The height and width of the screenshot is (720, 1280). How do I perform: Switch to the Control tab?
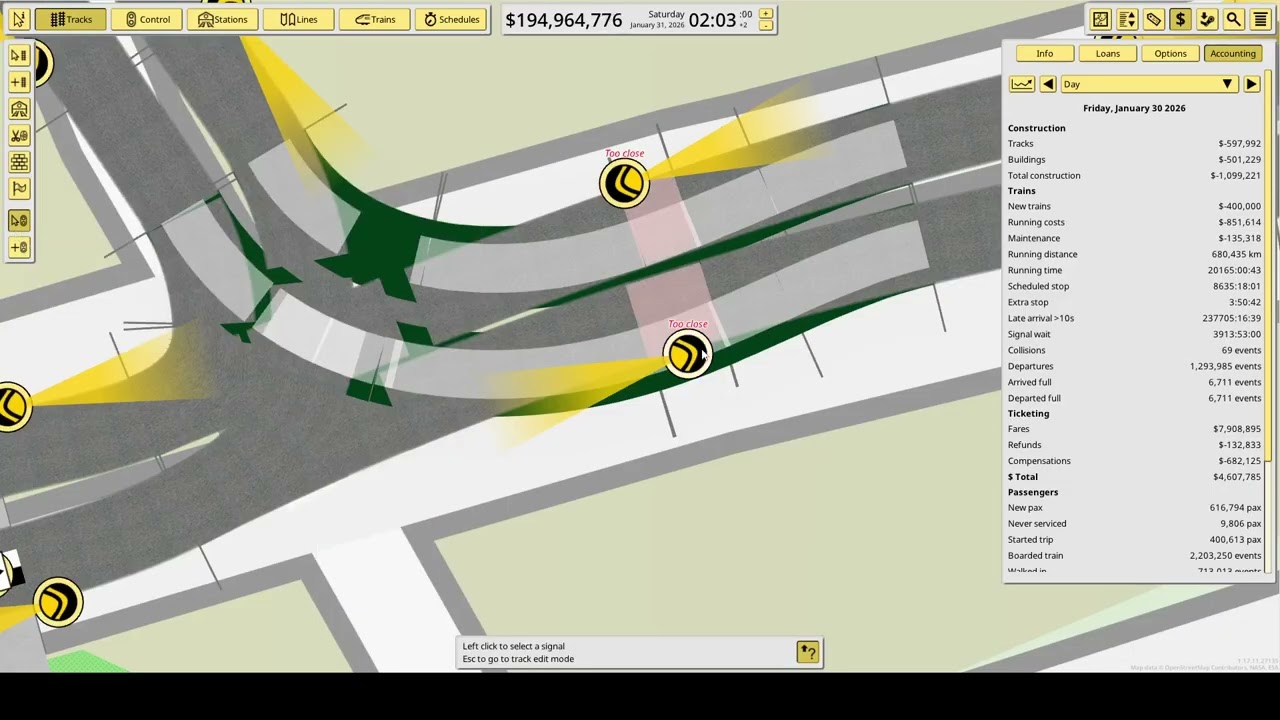coord(147,19)
